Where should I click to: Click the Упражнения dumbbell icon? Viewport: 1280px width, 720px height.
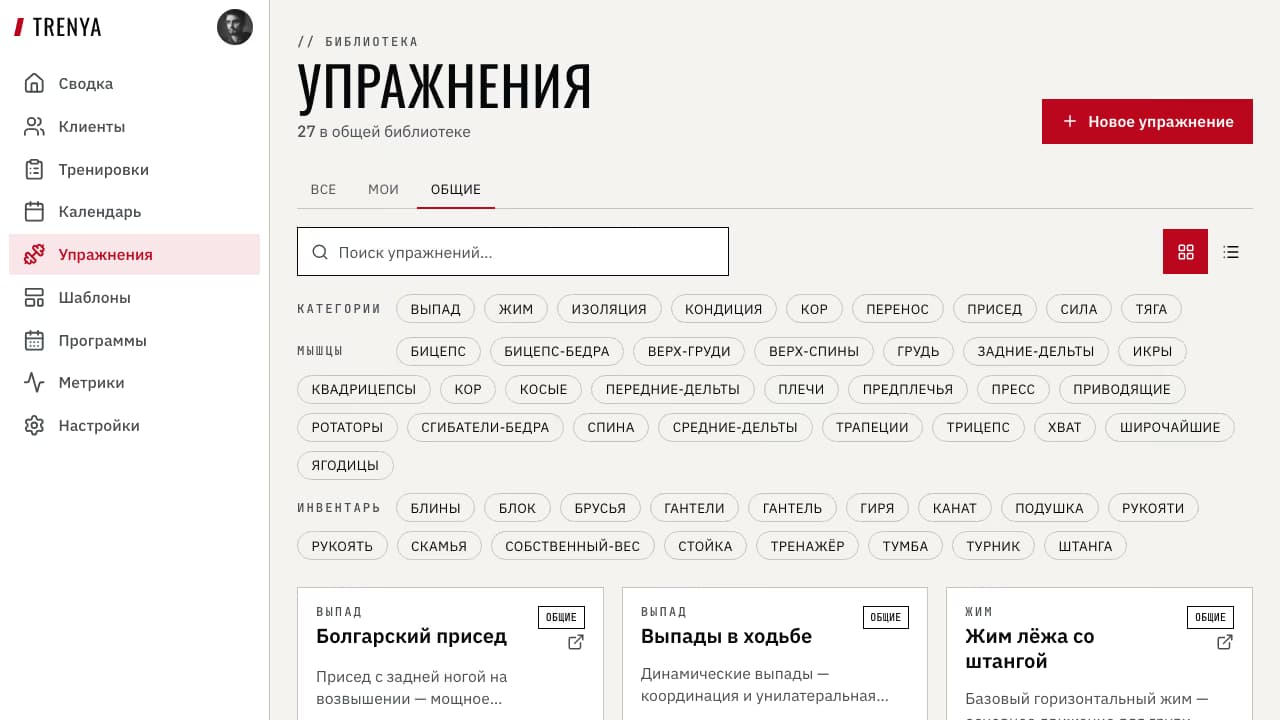34,255
